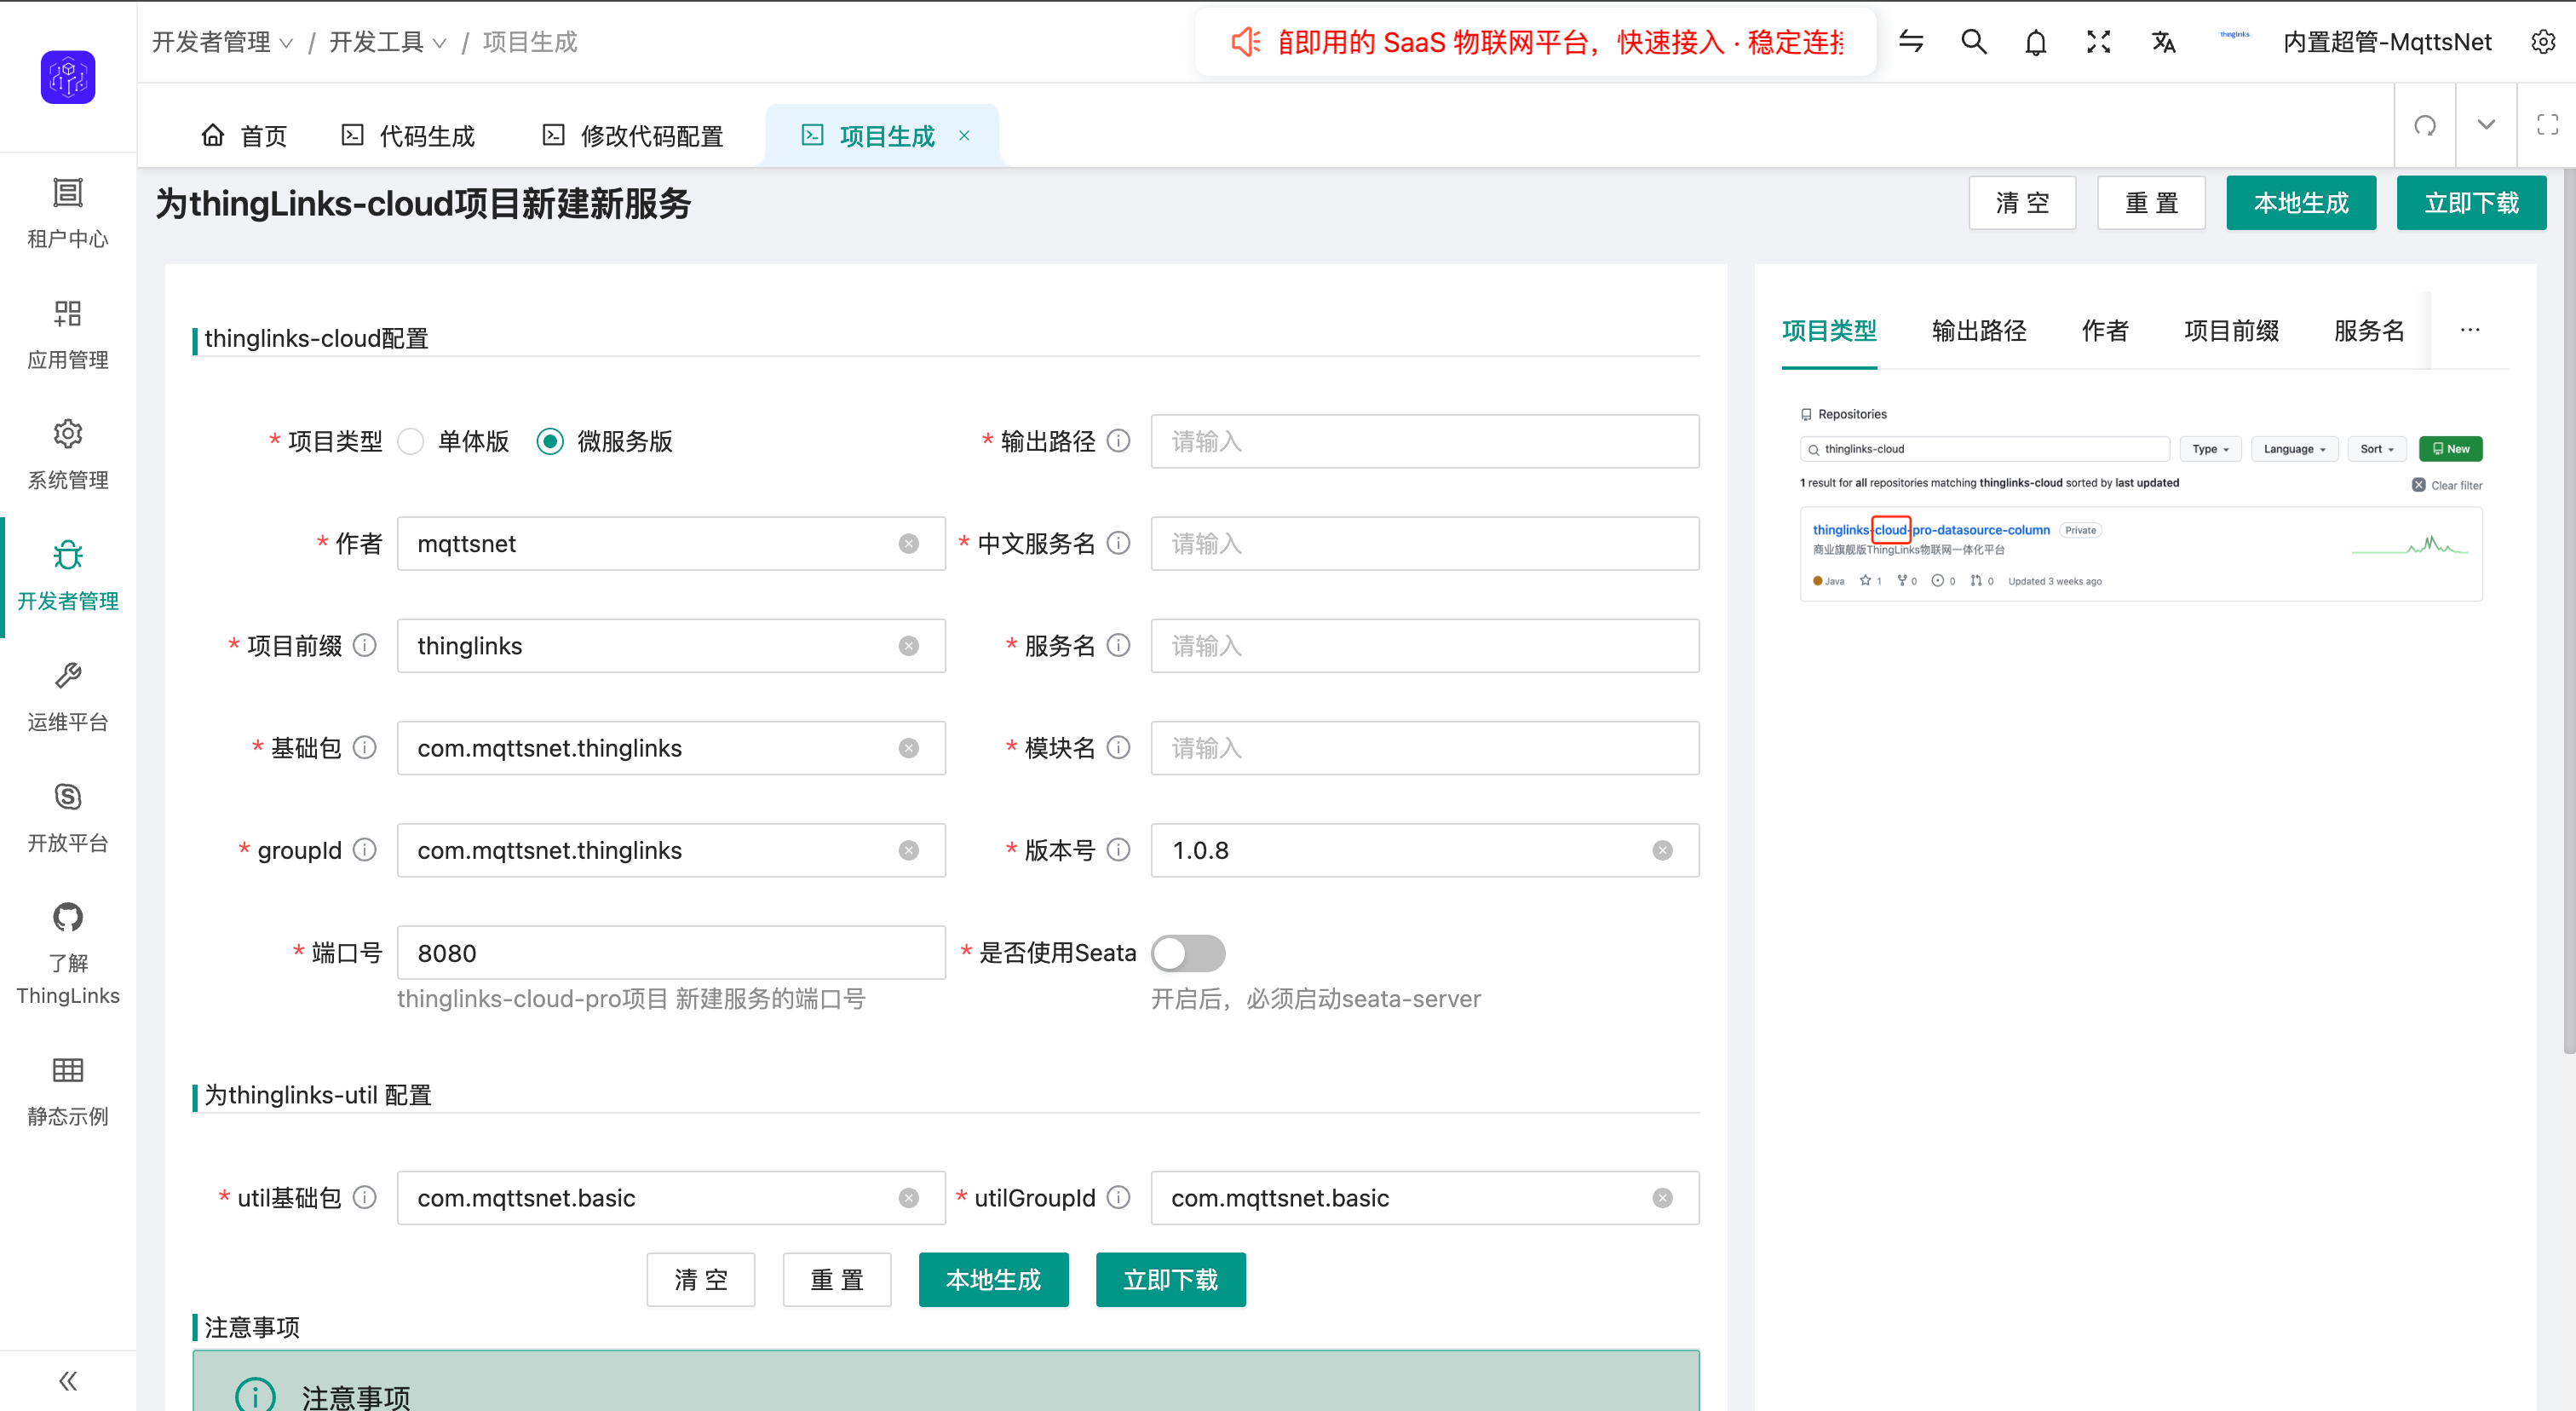Open the Sort dropdown
Screen dimensions: 2576x1411
coord(2377,449)
